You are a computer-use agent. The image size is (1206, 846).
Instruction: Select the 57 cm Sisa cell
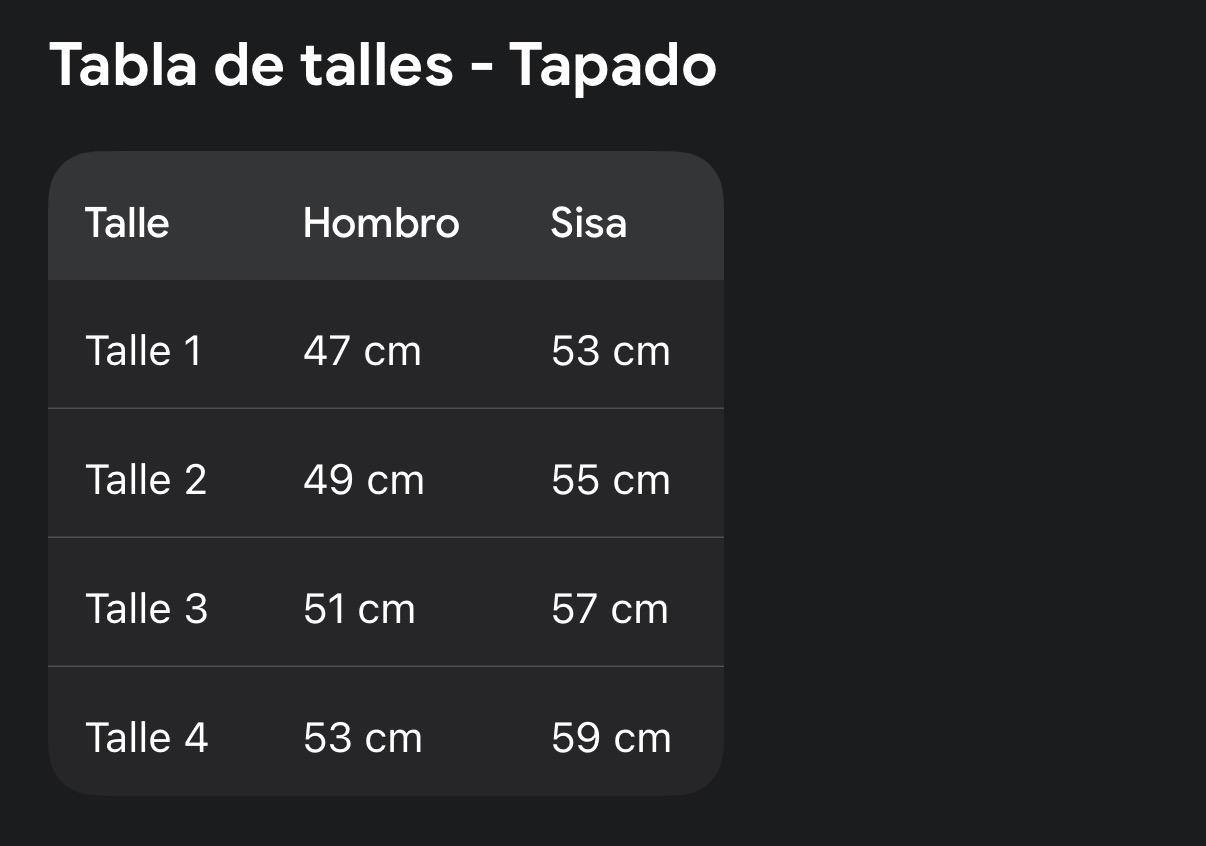click(x=609, y=609)
